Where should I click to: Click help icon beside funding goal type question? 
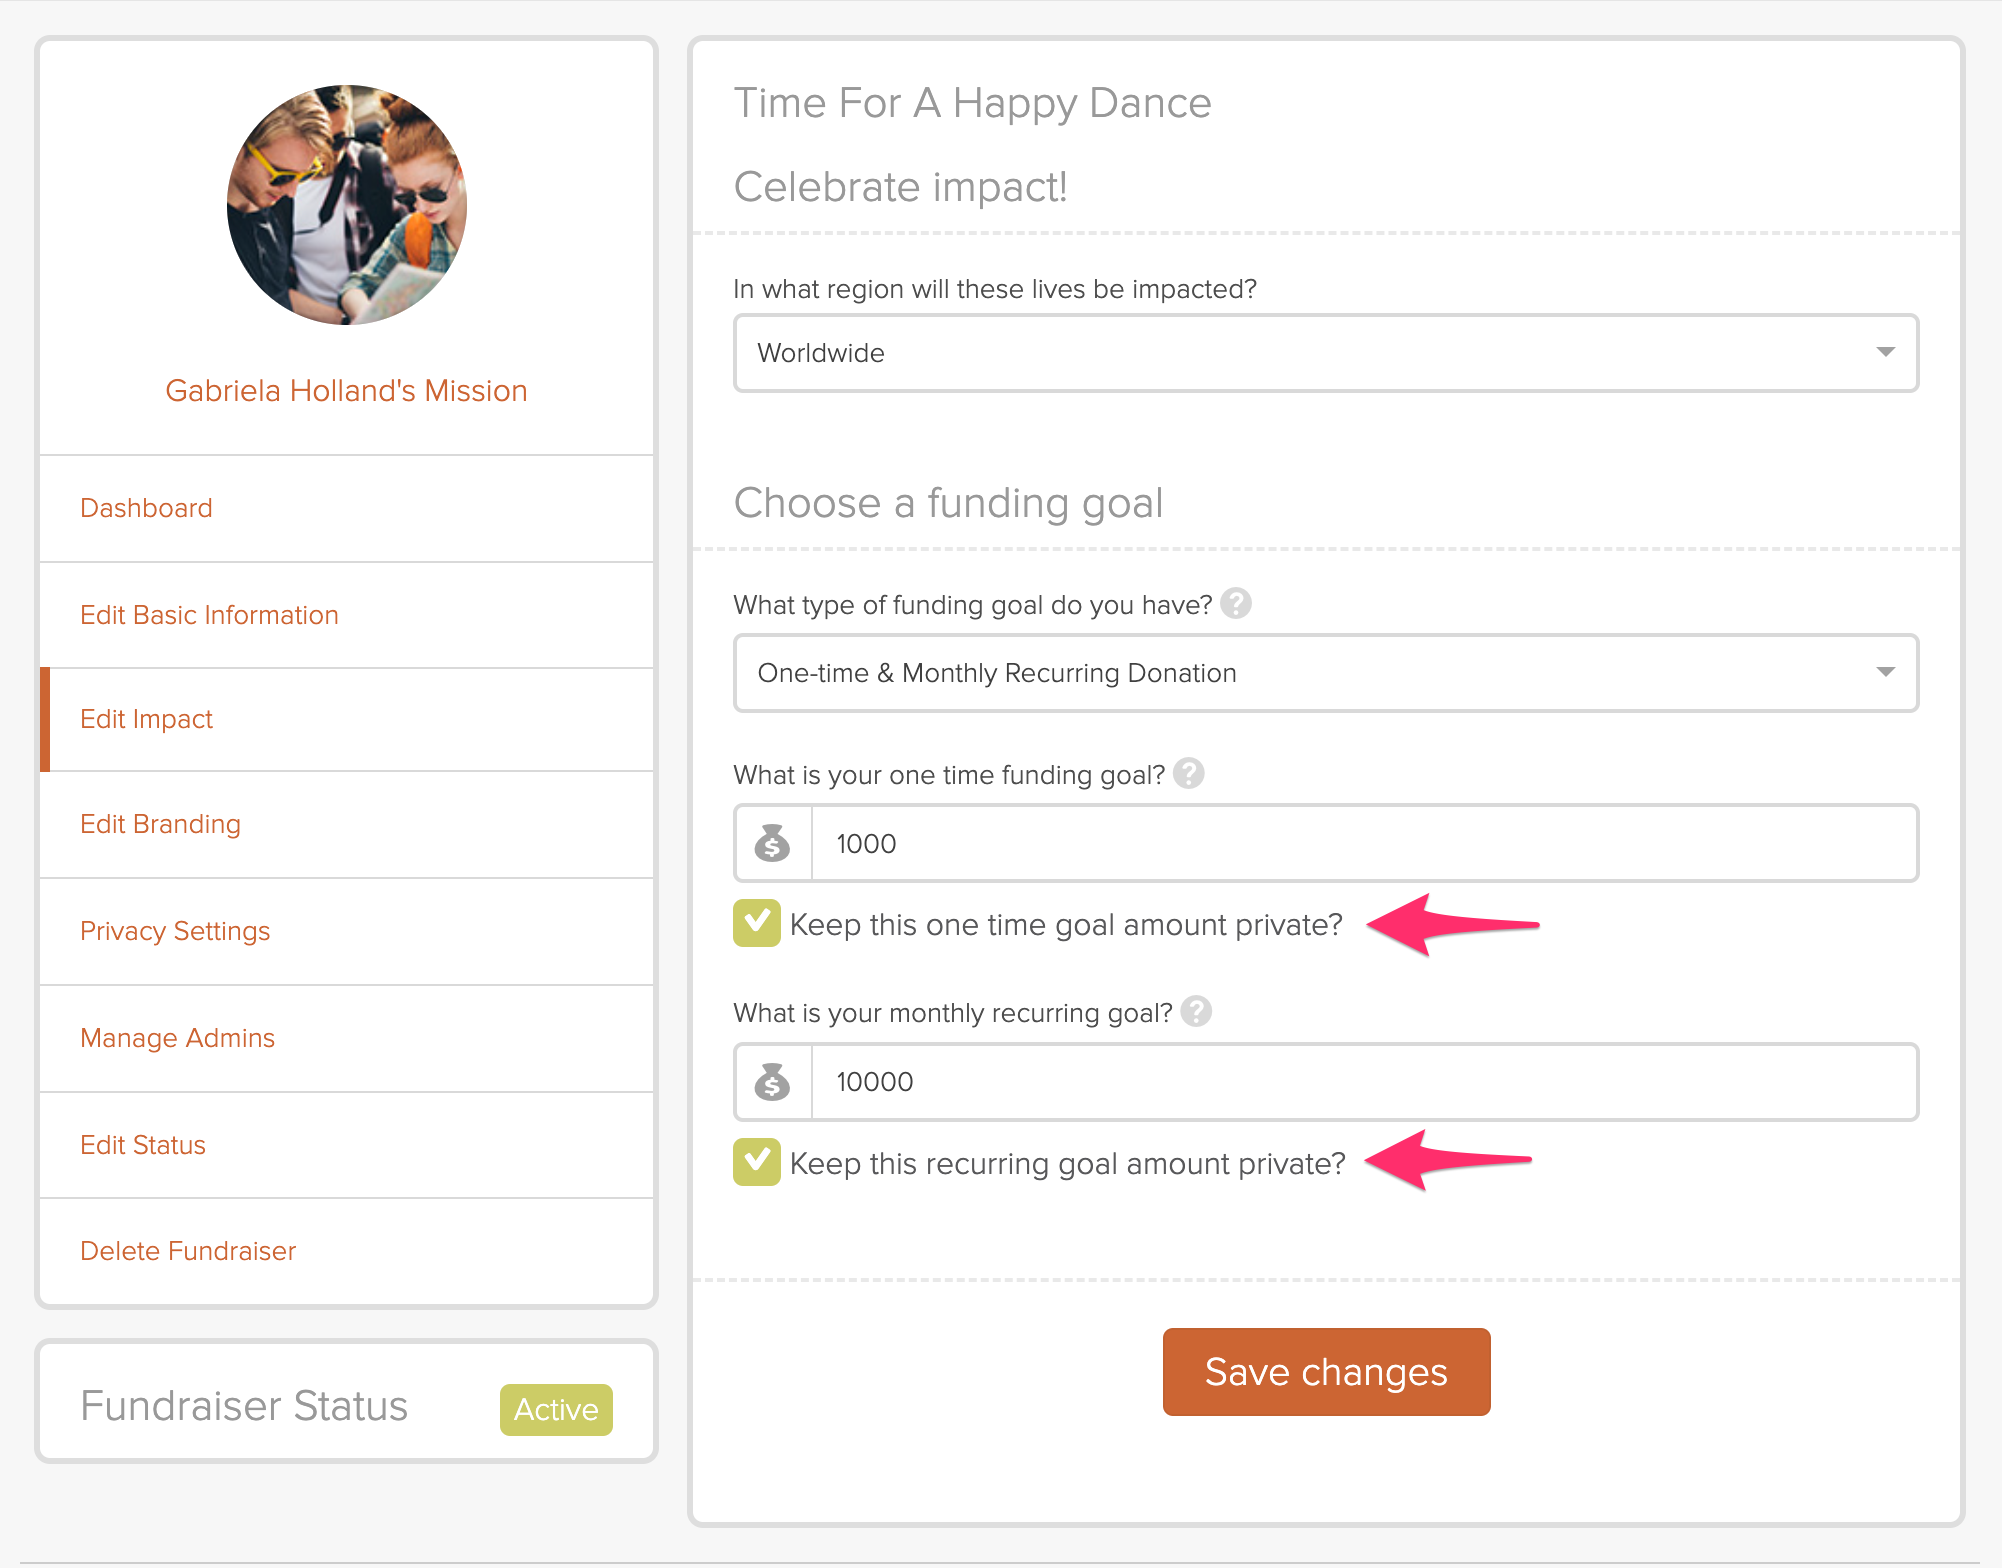(1236, 604)
